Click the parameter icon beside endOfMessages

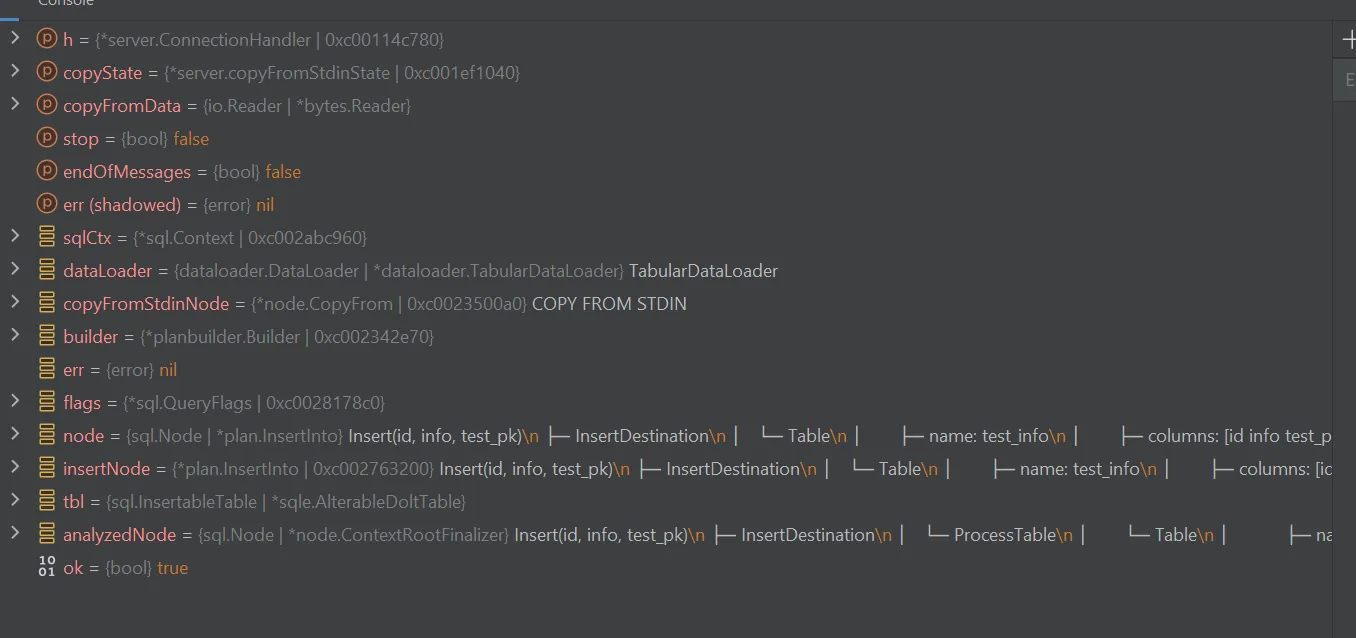coord(47,171)
